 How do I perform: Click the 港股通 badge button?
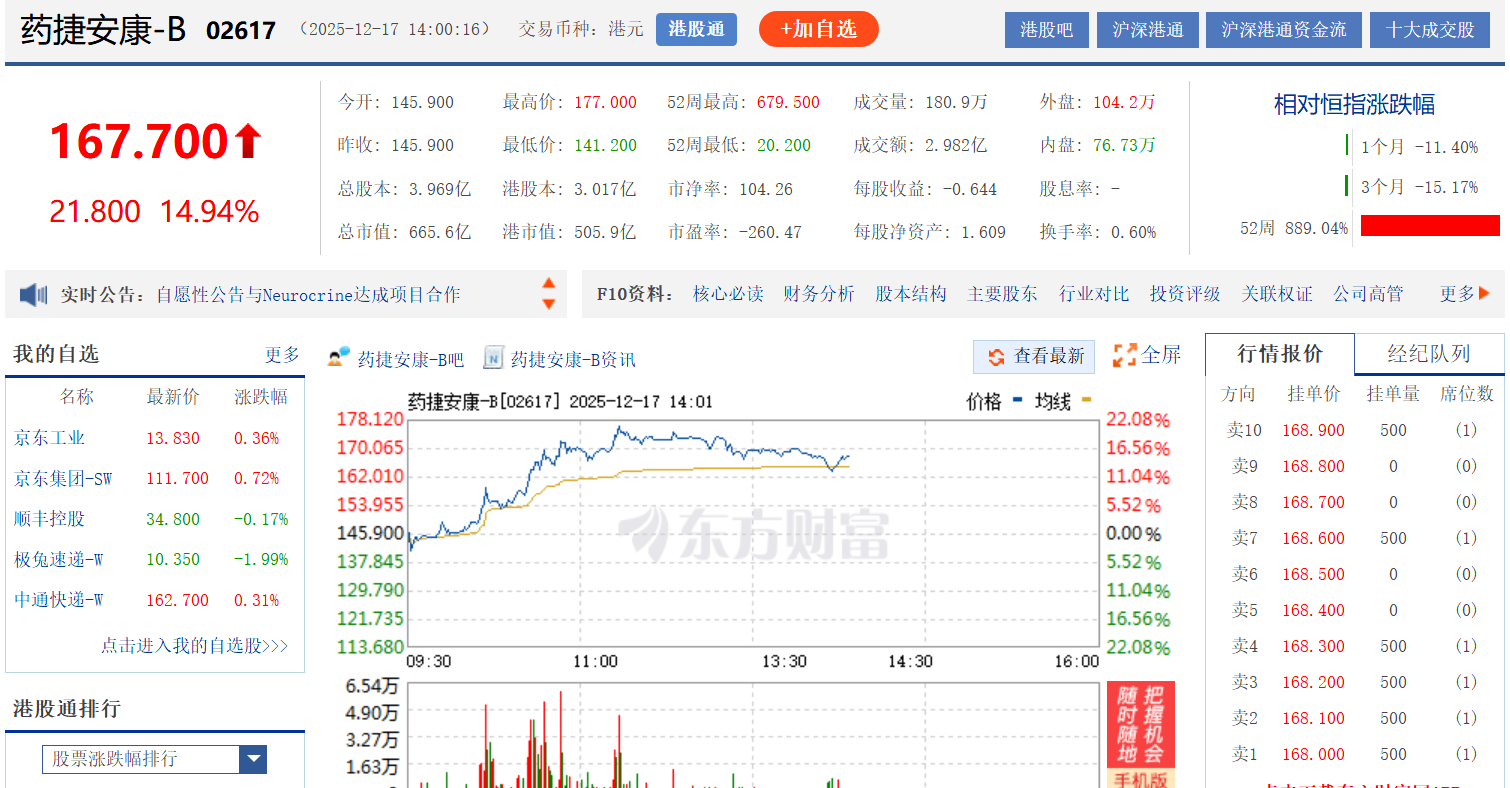pos(696,29)
